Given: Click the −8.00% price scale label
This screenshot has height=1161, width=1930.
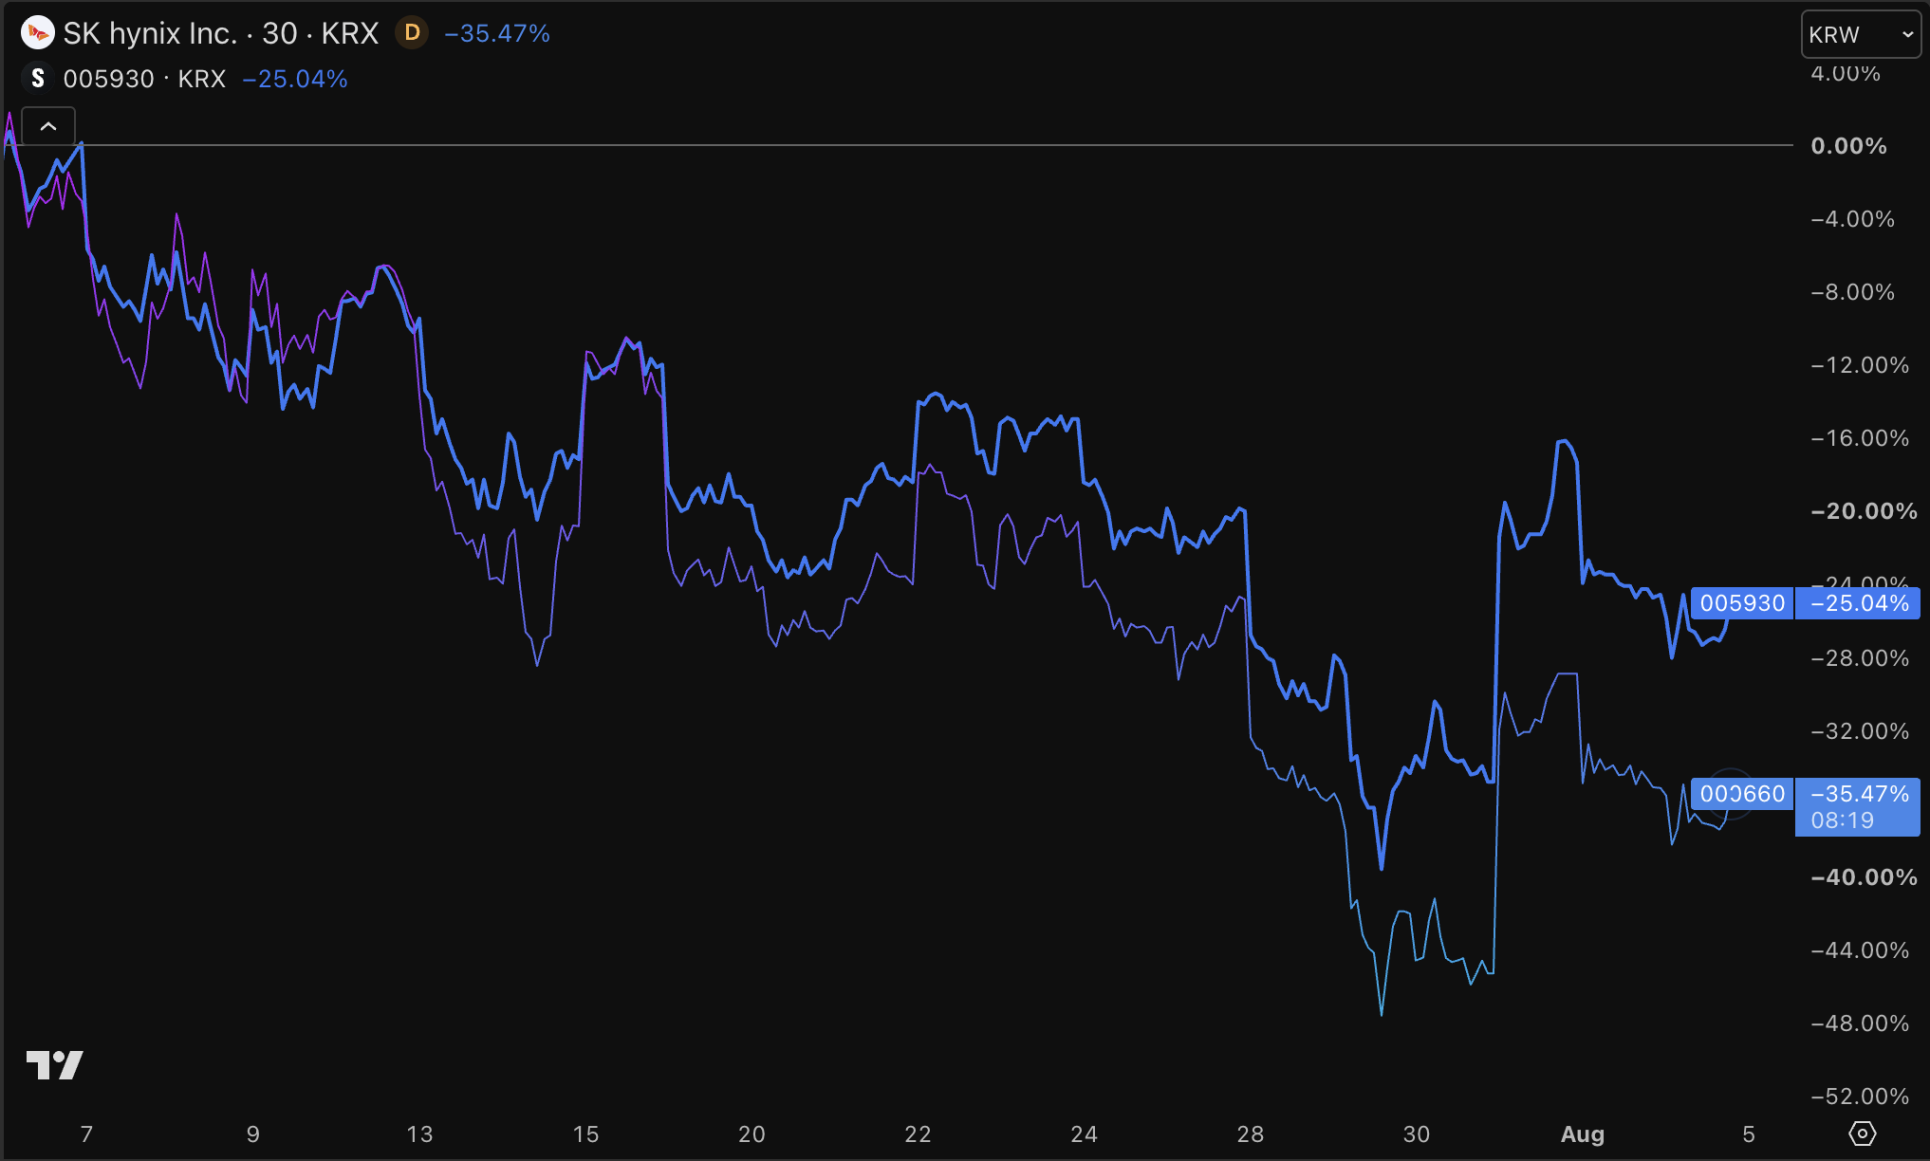Looking at the screenshot, I should [x=1852, y=292].
